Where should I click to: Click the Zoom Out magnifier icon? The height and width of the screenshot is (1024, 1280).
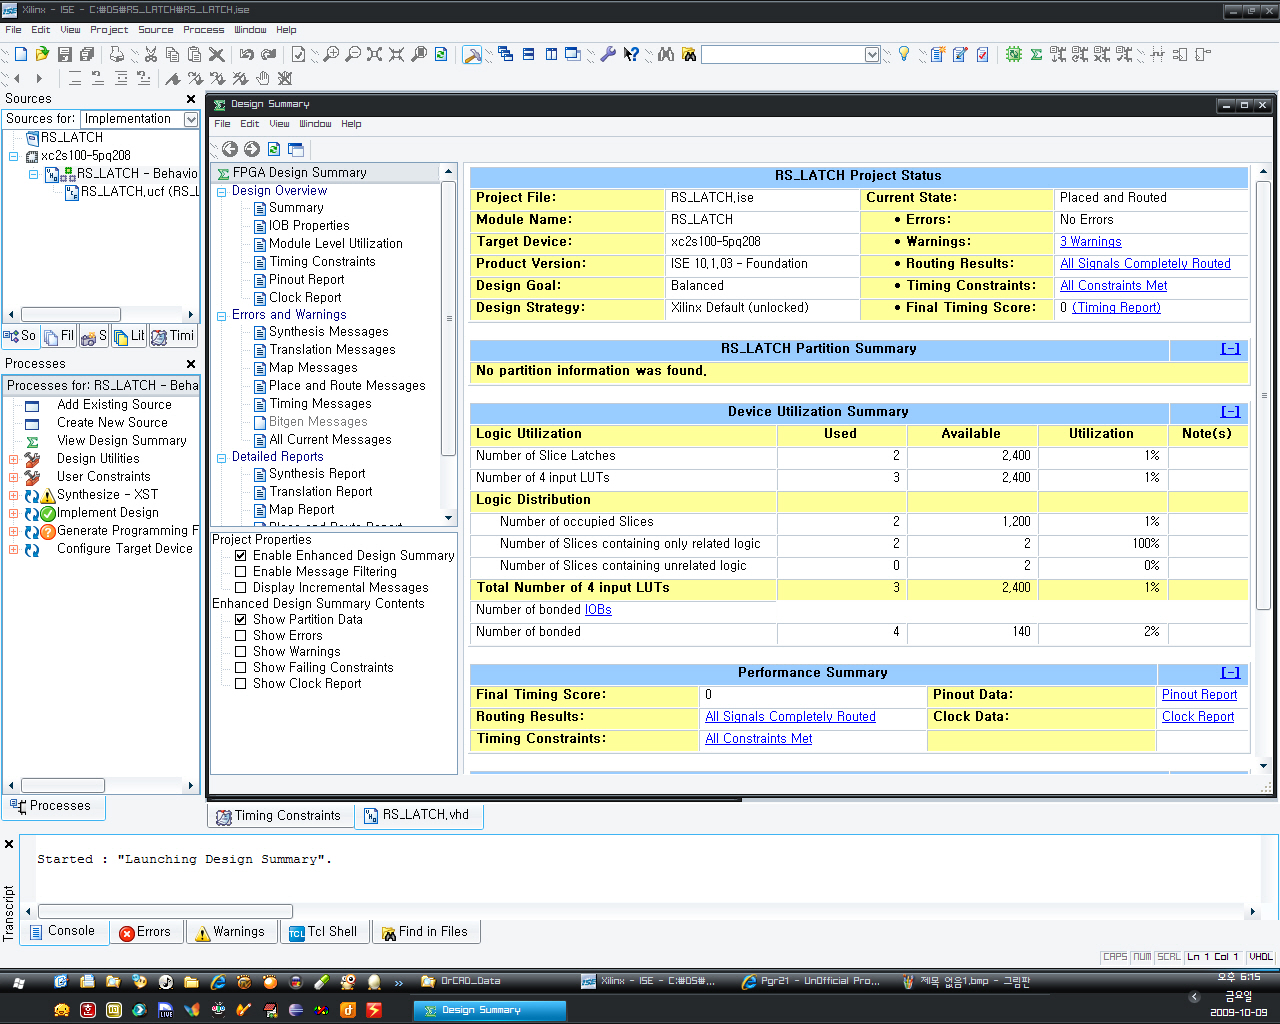pos(353,54)
